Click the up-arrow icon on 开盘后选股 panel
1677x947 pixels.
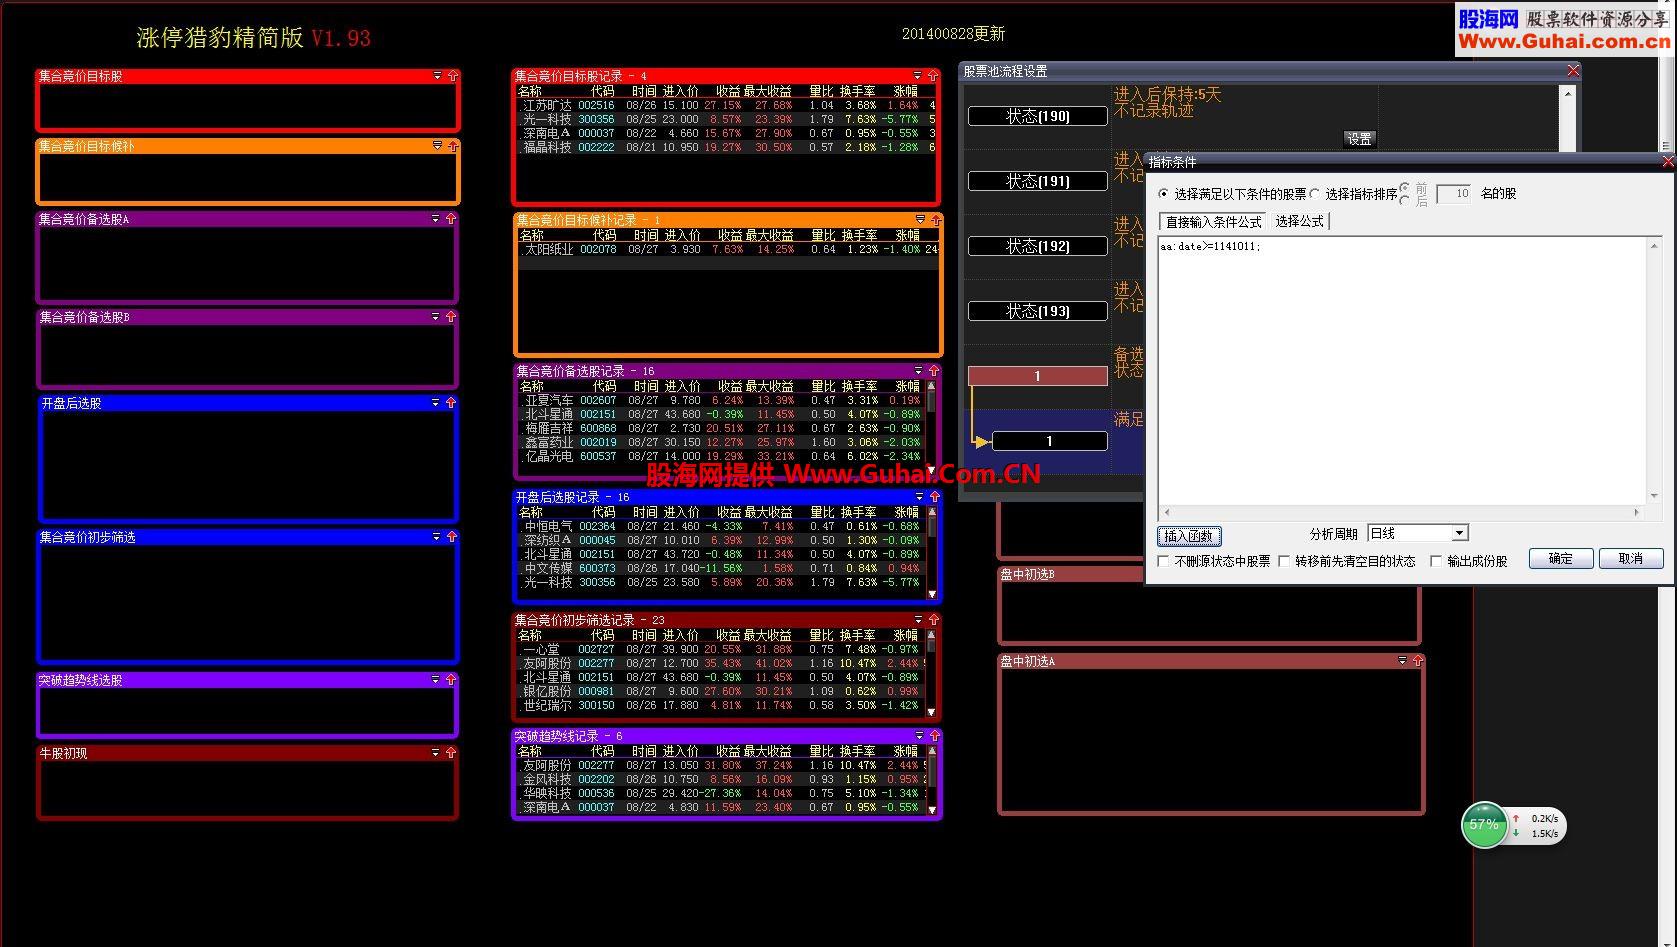coord(451,403)
